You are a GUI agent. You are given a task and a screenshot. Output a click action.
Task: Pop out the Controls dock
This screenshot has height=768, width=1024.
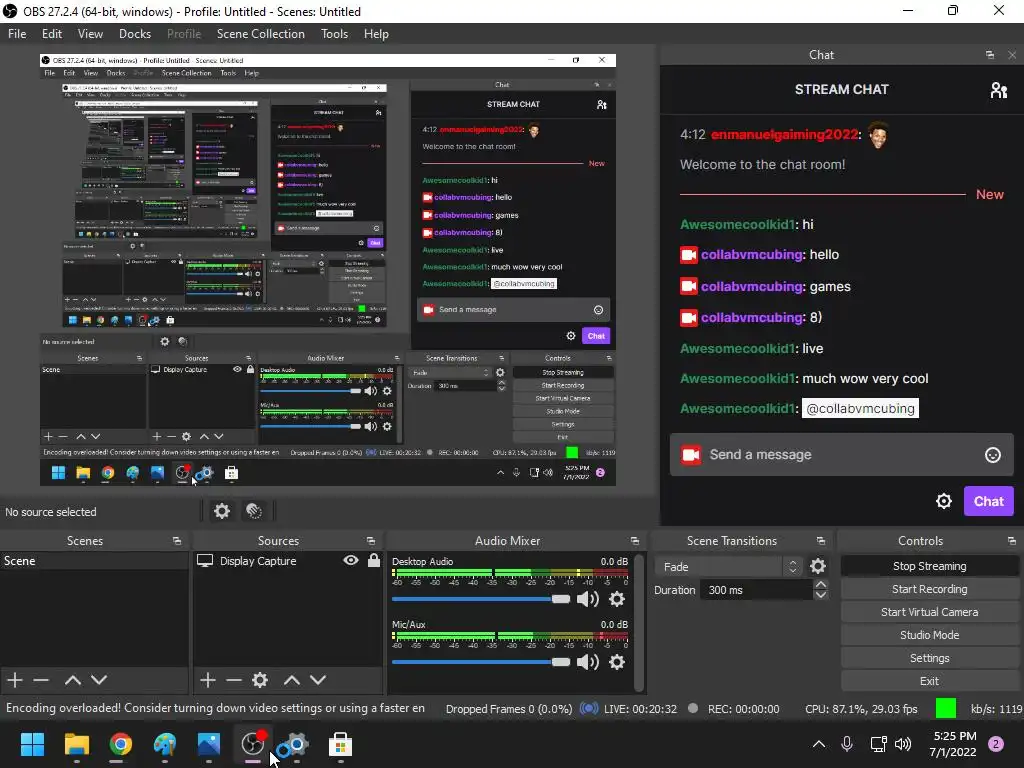click(1011, 541)
